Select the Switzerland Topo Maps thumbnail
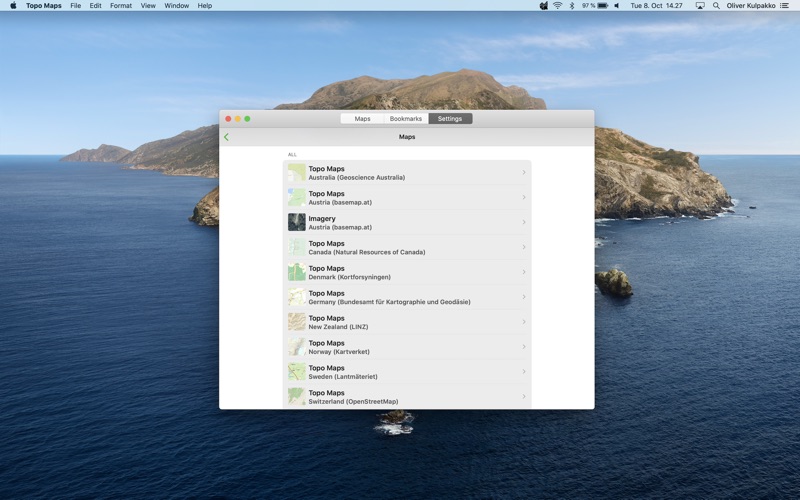800x500 pixels. [296, 396]
